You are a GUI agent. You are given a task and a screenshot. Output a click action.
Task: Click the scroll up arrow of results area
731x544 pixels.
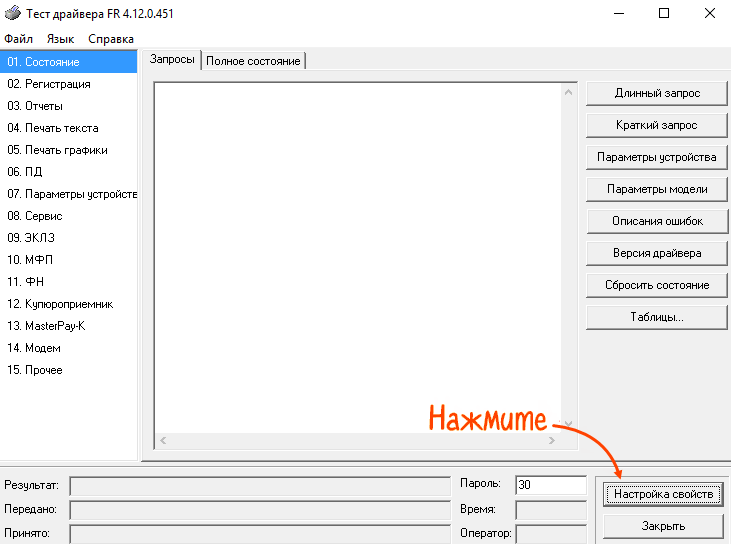pos(569,93)
